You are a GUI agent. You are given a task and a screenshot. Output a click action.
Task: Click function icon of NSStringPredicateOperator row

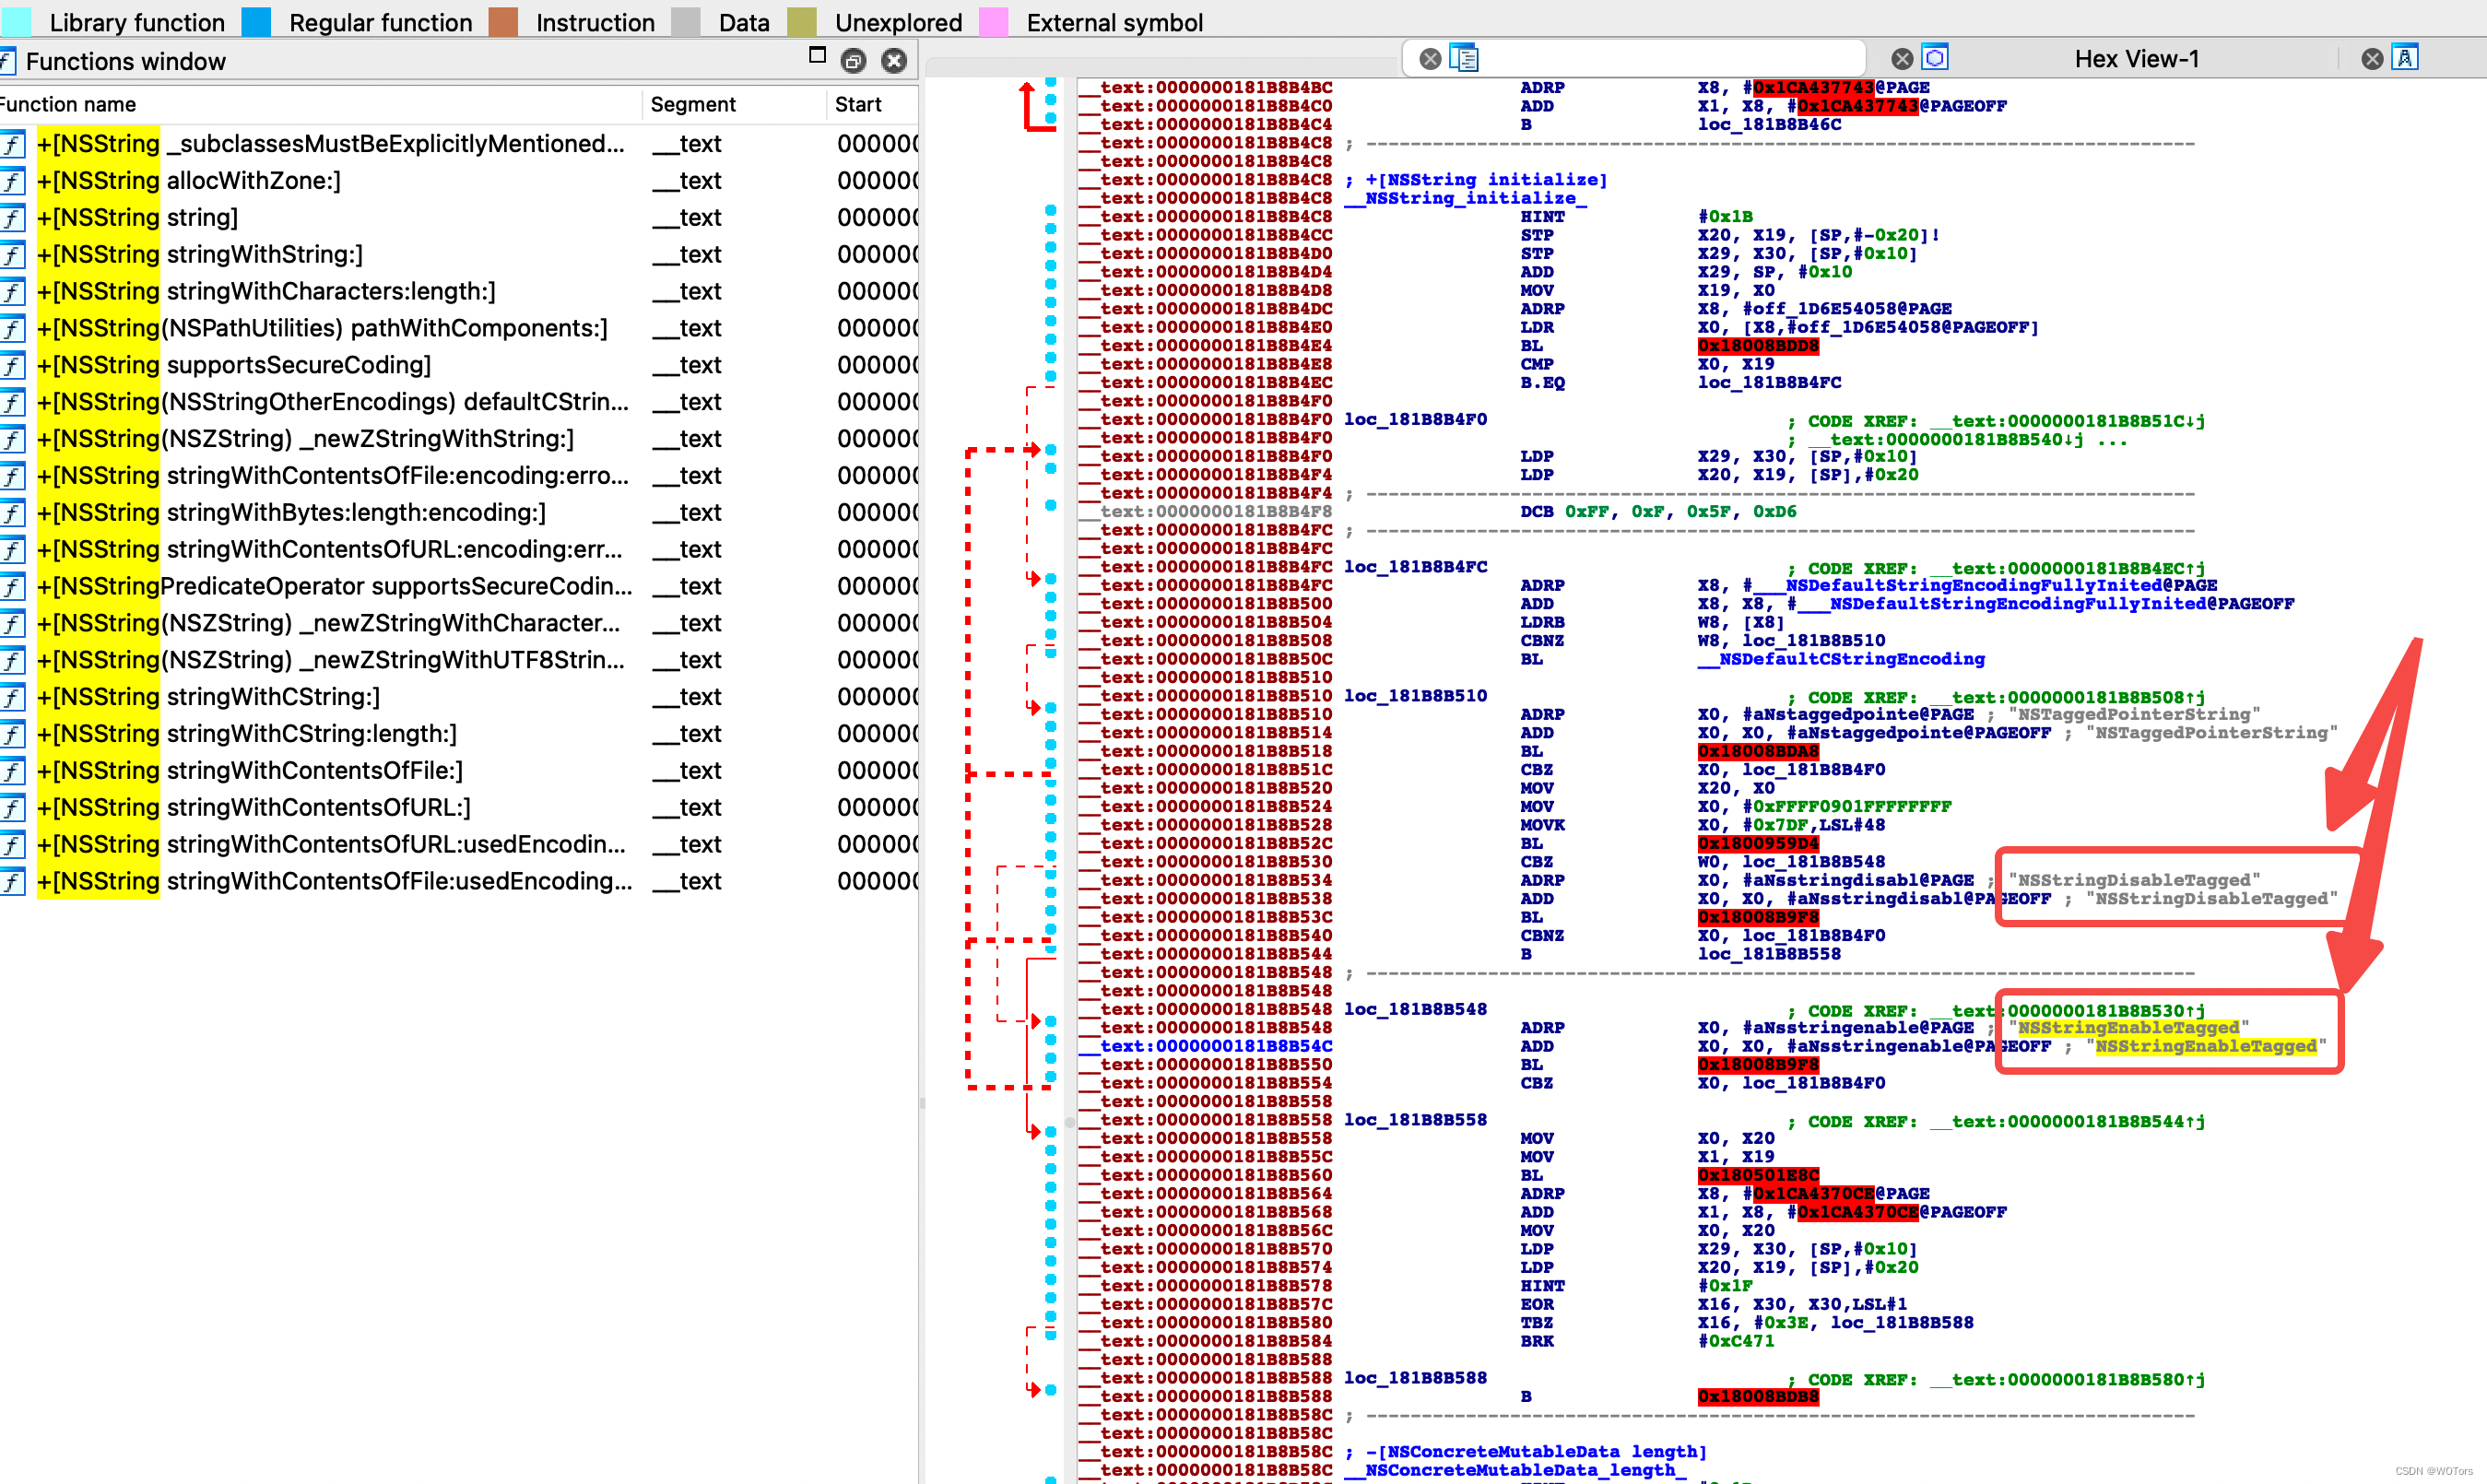point(12,587)
